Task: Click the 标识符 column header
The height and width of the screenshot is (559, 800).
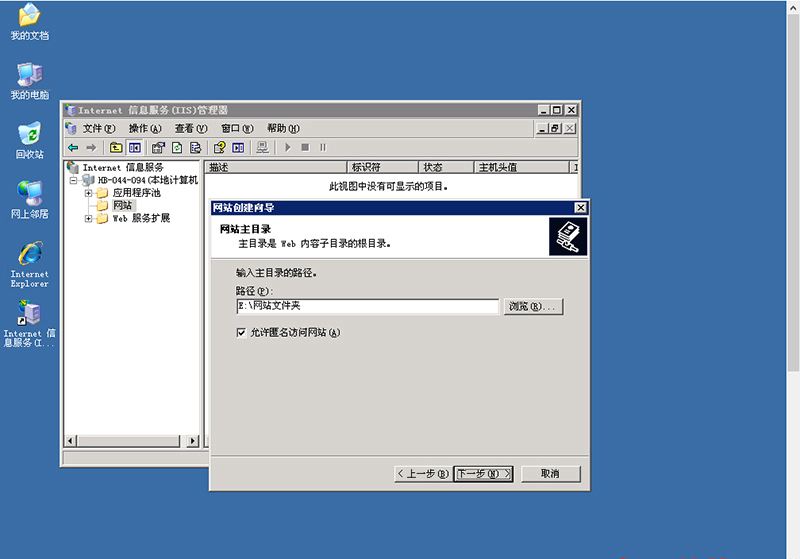Action: [383, 167]
